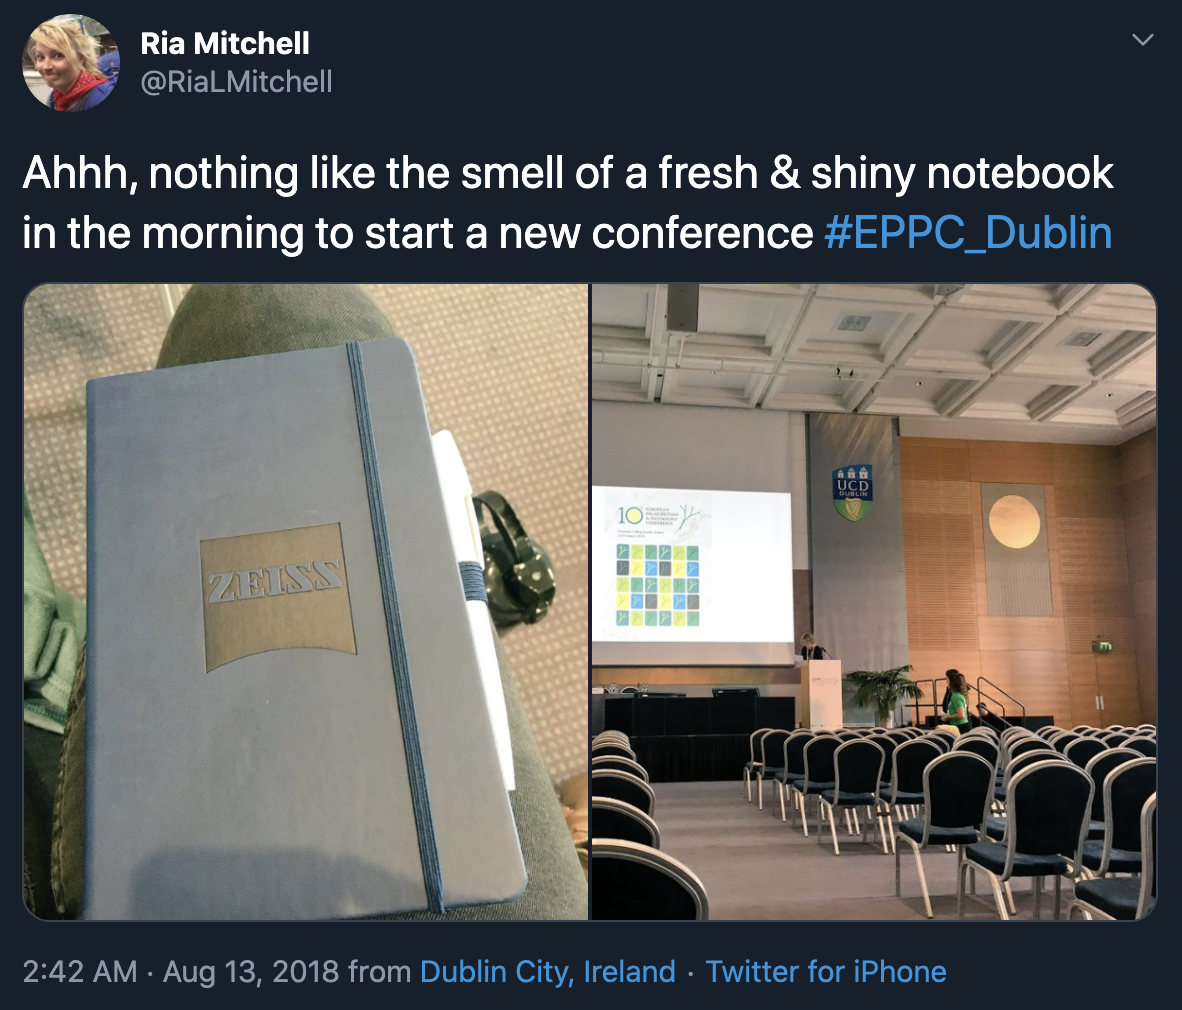Click the 2:42 AM tweet time
The height and width of the screenshot is (1010, 1182).
point(80,972)
